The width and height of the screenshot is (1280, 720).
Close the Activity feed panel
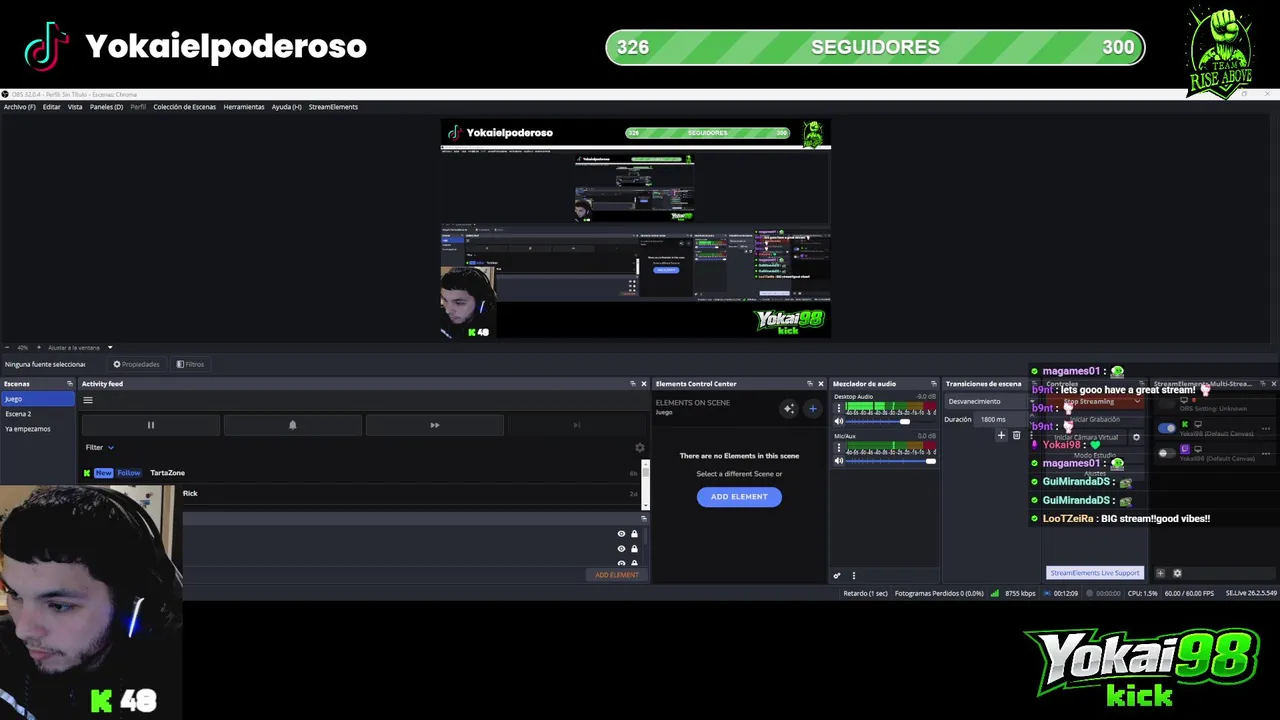tap(644, 384)
